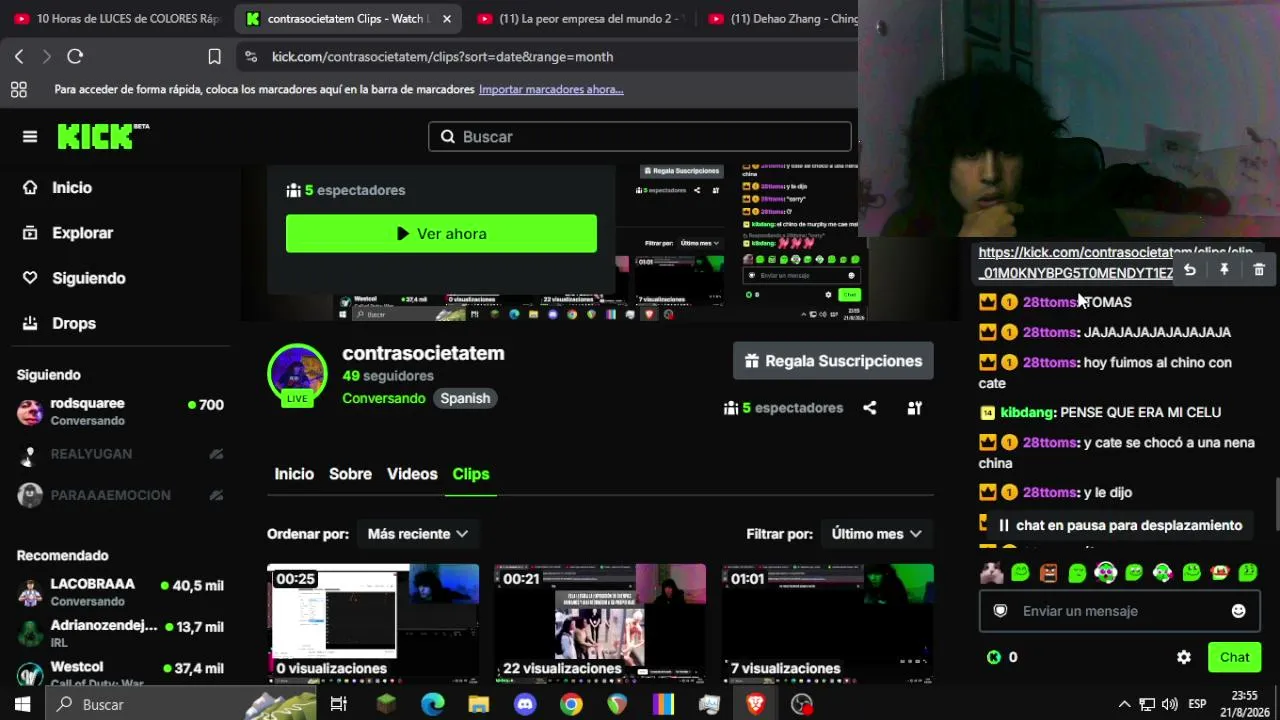Play the 00:21 clip with 22 visualizaciones
1280x720 pixels.
[600, 623]
